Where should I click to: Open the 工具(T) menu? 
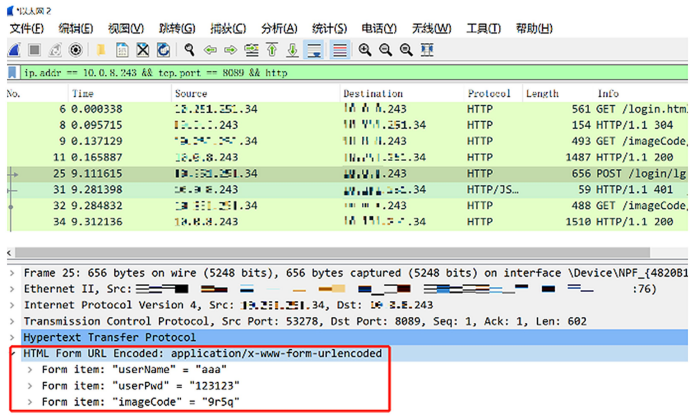coord(484,29)
